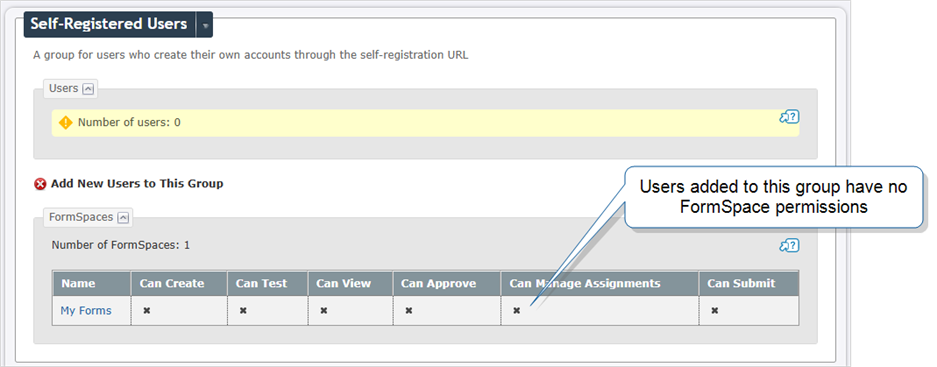Select the Self-Registered Users group title

(x=109, y=25)
